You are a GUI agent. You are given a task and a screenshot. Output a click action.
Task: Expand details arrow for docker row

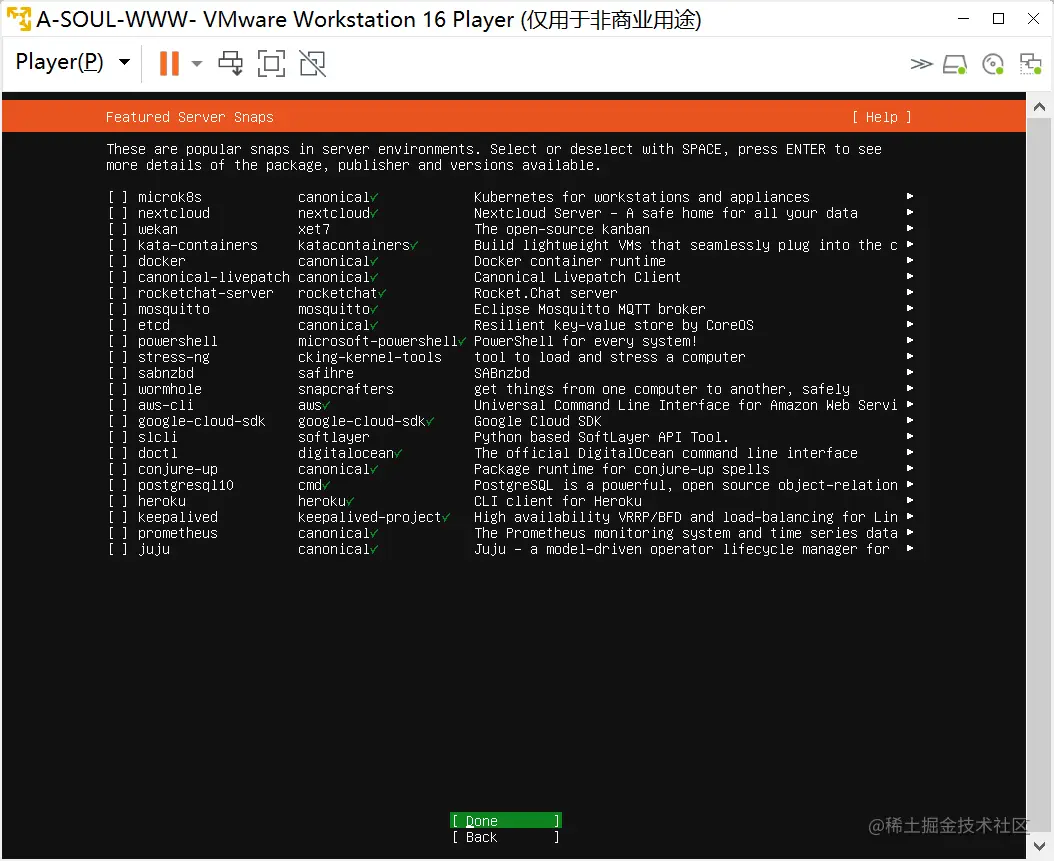(909, 260)
